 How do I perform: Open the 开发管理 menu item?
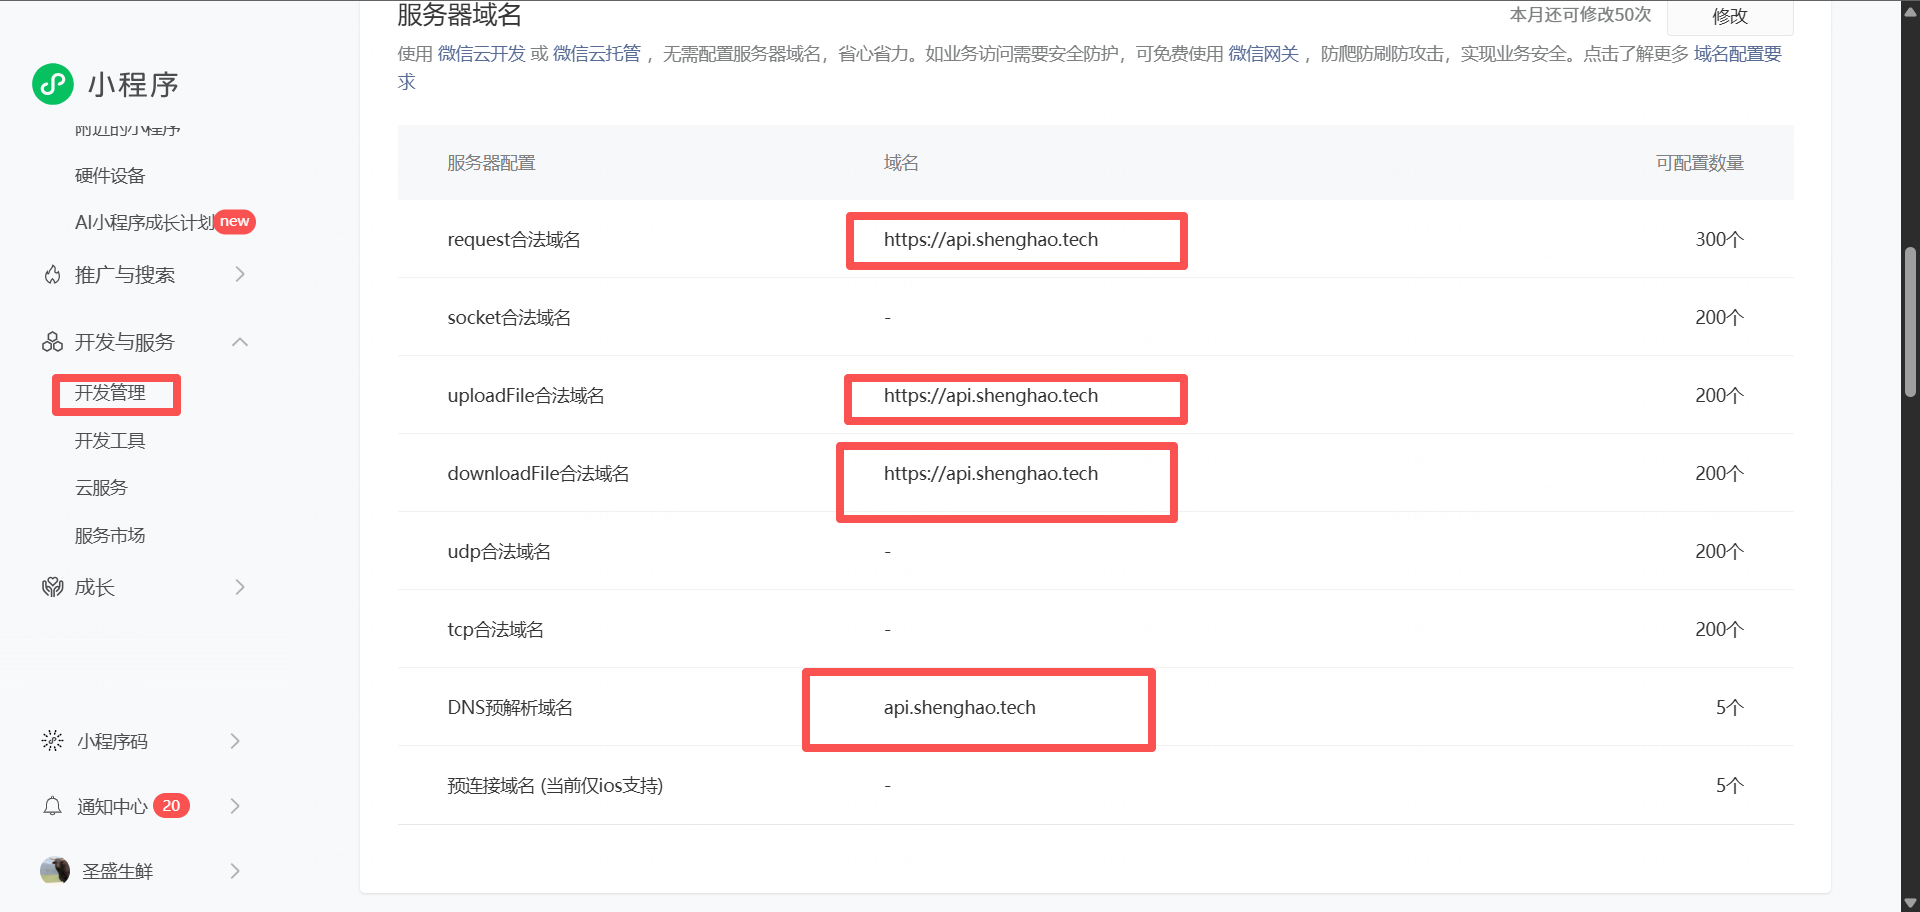[110, 394]
